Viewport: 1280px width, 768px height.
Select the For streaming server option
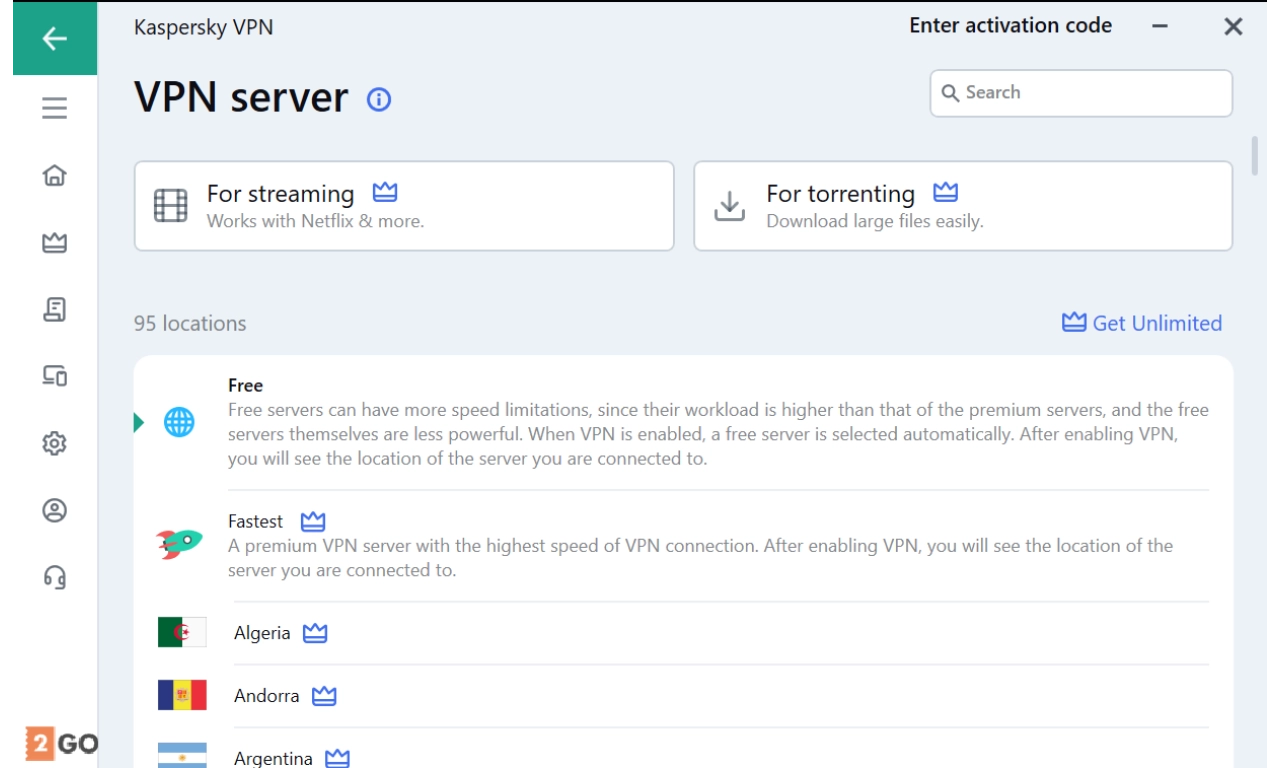[404, 206]
